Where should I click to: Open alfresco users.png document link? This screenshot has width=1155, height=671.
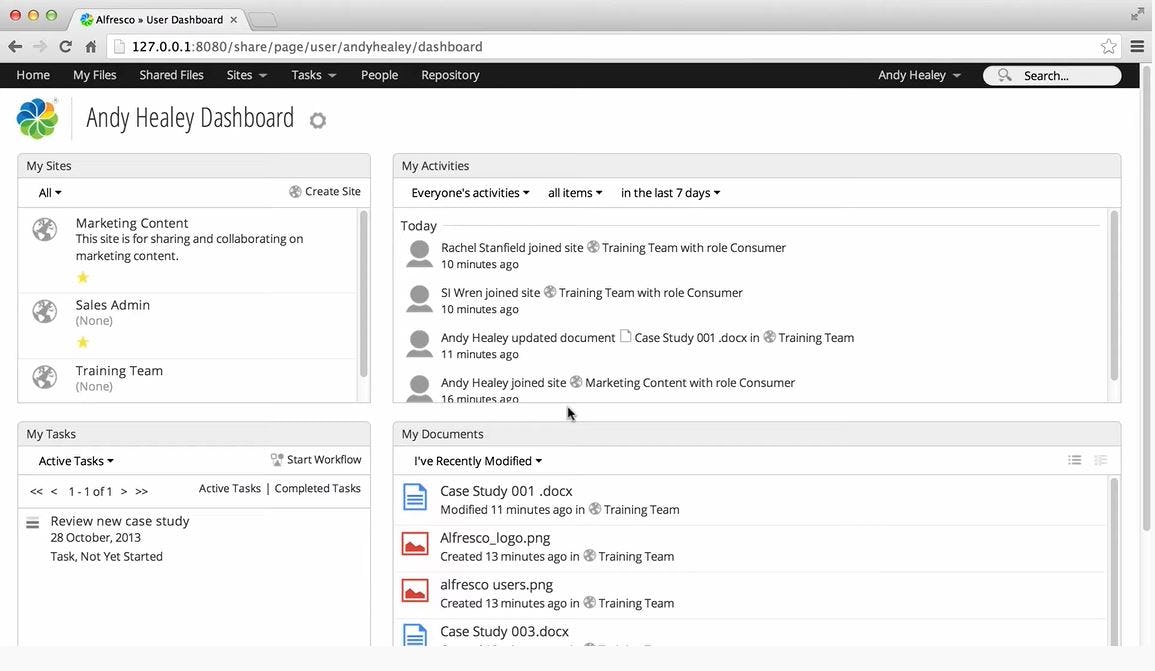pos(496,585)
